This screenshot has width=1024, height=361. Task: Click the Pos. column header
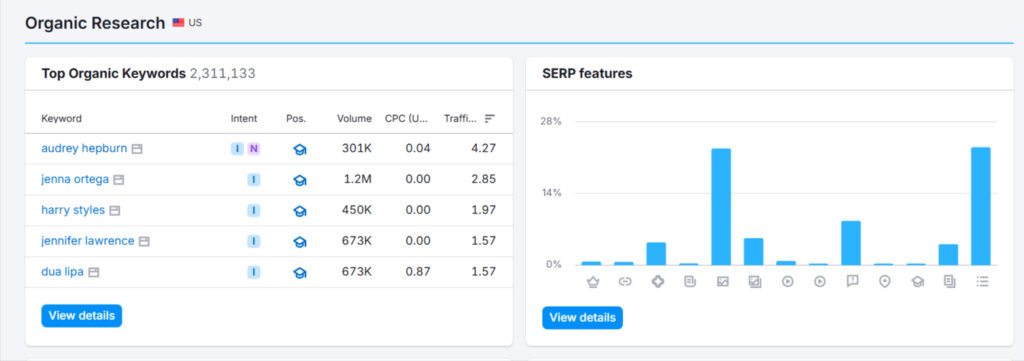296,119
